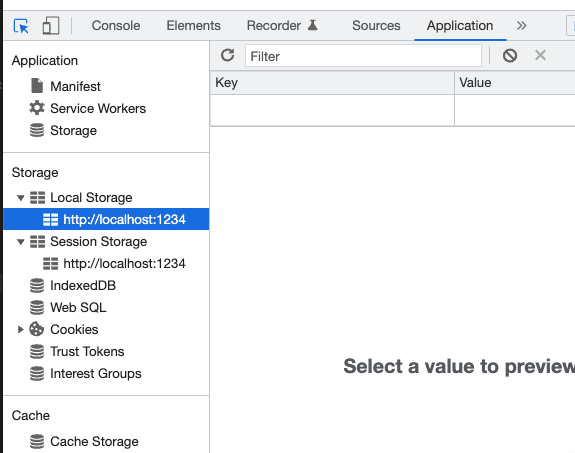Open the Elements tab
The image size is (575, 453).
pos(194,26)
